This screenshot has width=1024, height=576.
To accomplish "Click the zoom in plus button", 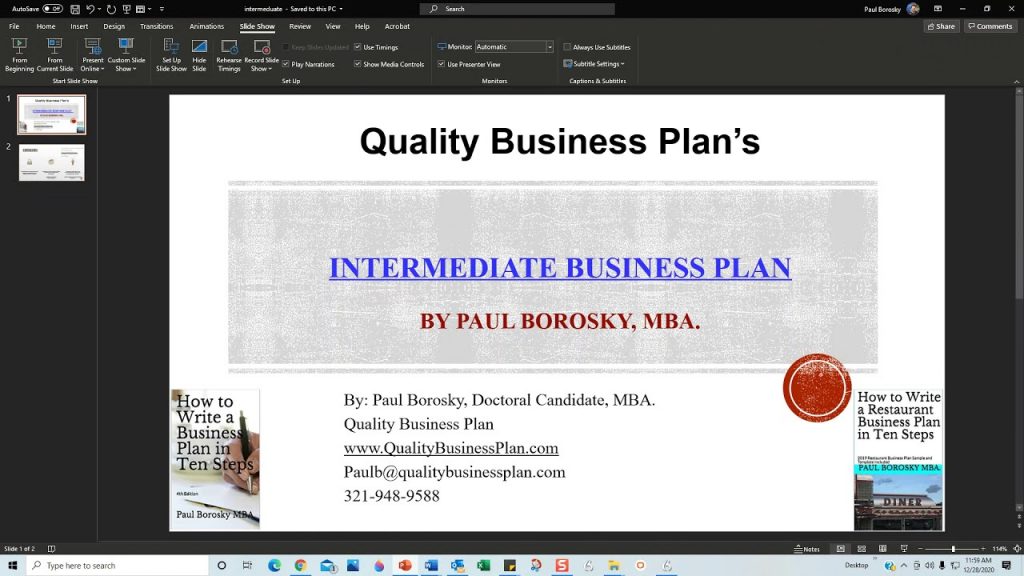I will pos(983,549).
